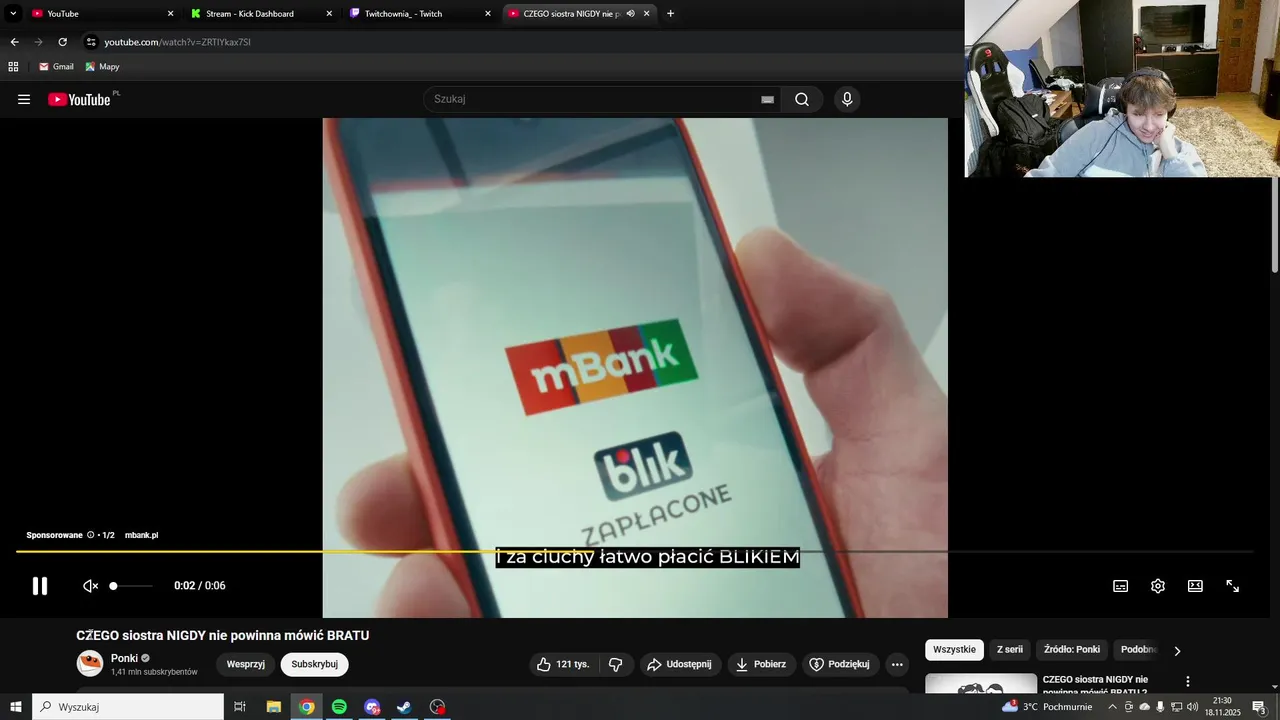Open the on-screen keyboard icon in search box
This screenshot has width=1280, height=720.
(x=767, y=99)
